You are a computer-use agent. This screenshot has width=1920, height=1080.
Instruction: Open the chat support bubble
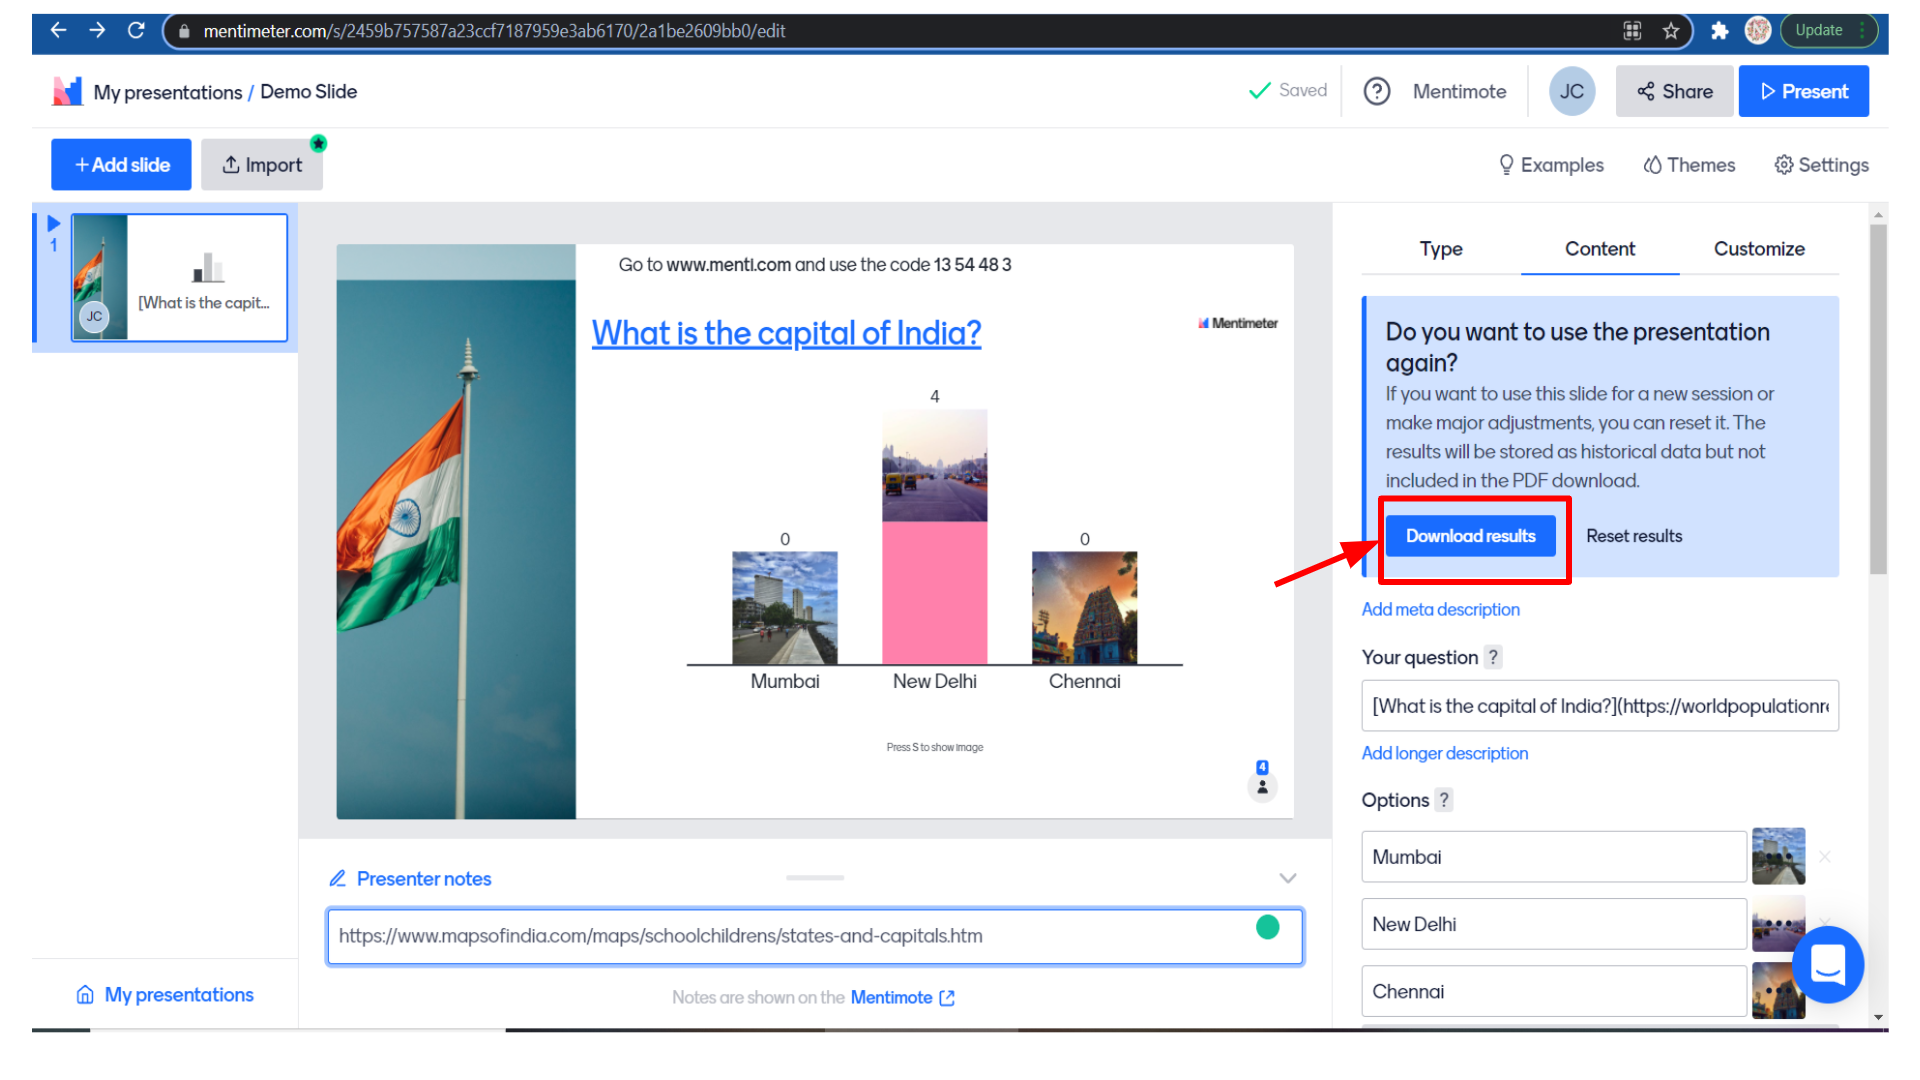[1827, 965]
